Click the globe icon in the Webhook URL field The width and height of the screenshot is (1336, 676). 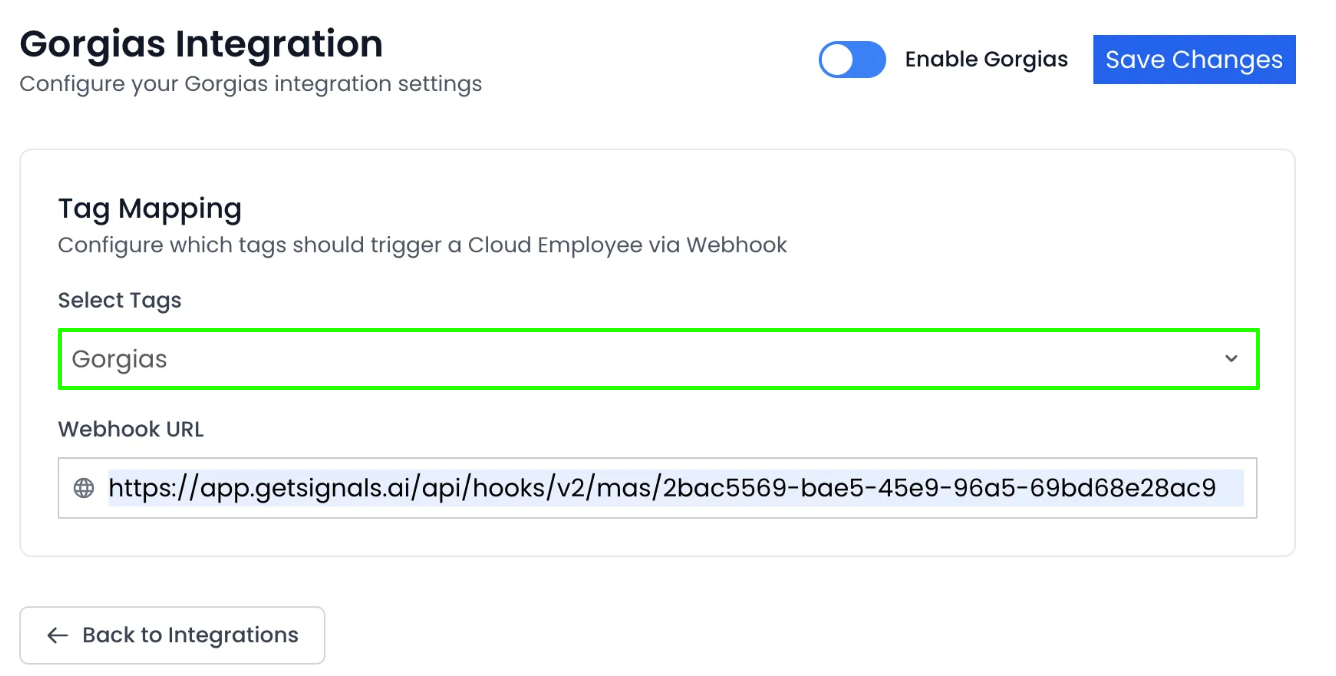[x=84, y=488]
